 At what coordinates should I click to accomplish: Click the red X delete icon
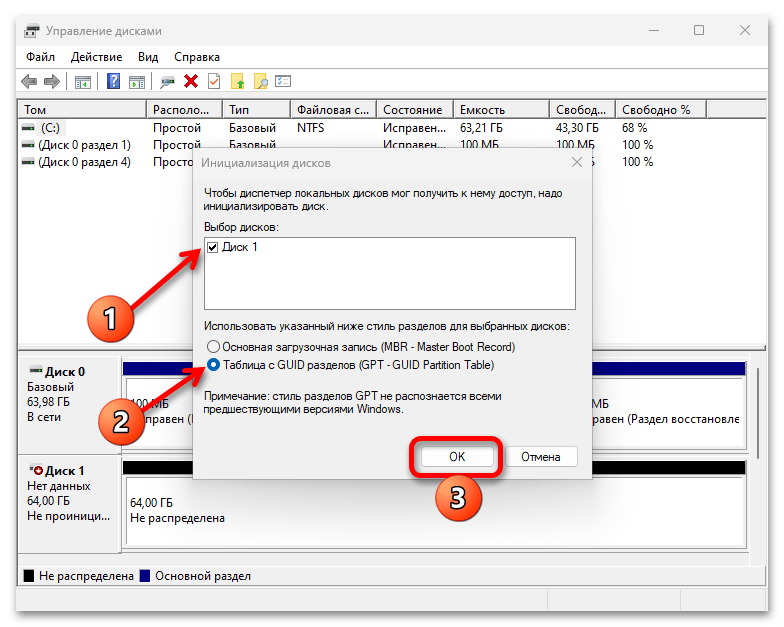click(x=190, y=81)
